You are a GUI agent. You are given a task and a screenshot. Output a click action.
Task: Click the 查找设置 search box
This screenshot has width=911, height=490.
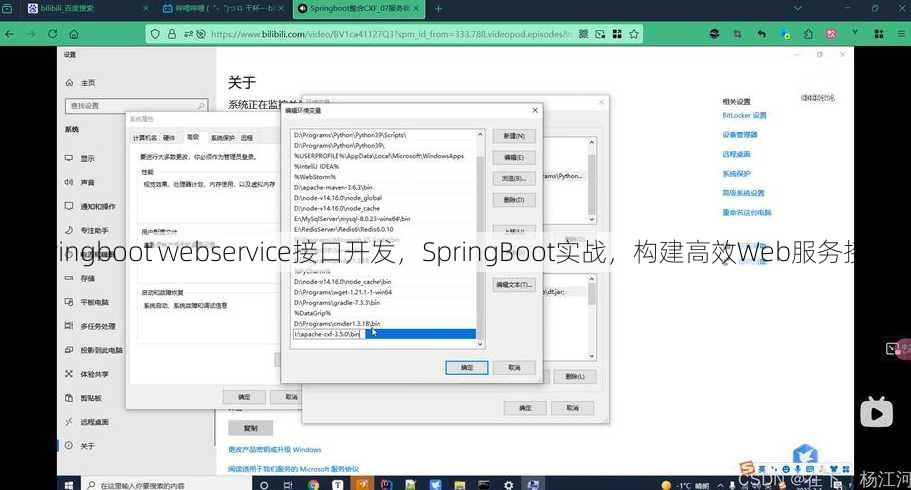pos(136,106)
